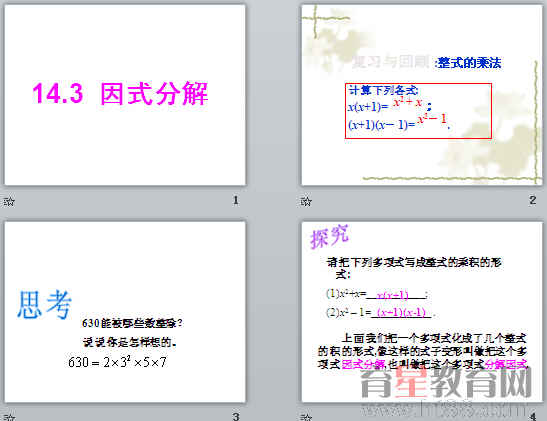Select slide 3 with 思考 heading

tap(125, 312)
